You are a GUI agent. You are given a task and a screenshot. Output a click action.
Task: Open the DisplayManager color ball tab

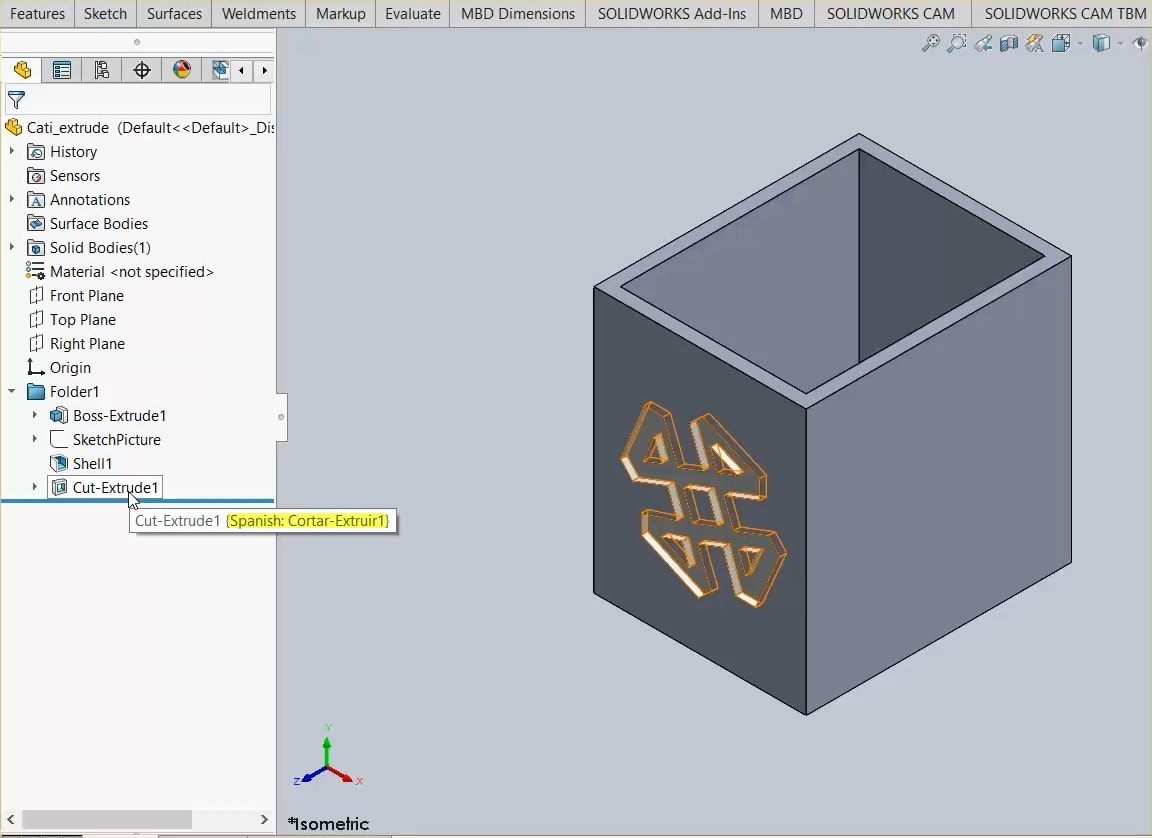(181, 71)
